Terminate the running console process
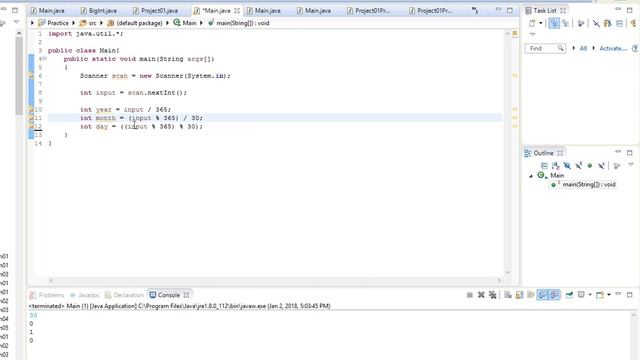The image size is (640, 360). (470, 295)
